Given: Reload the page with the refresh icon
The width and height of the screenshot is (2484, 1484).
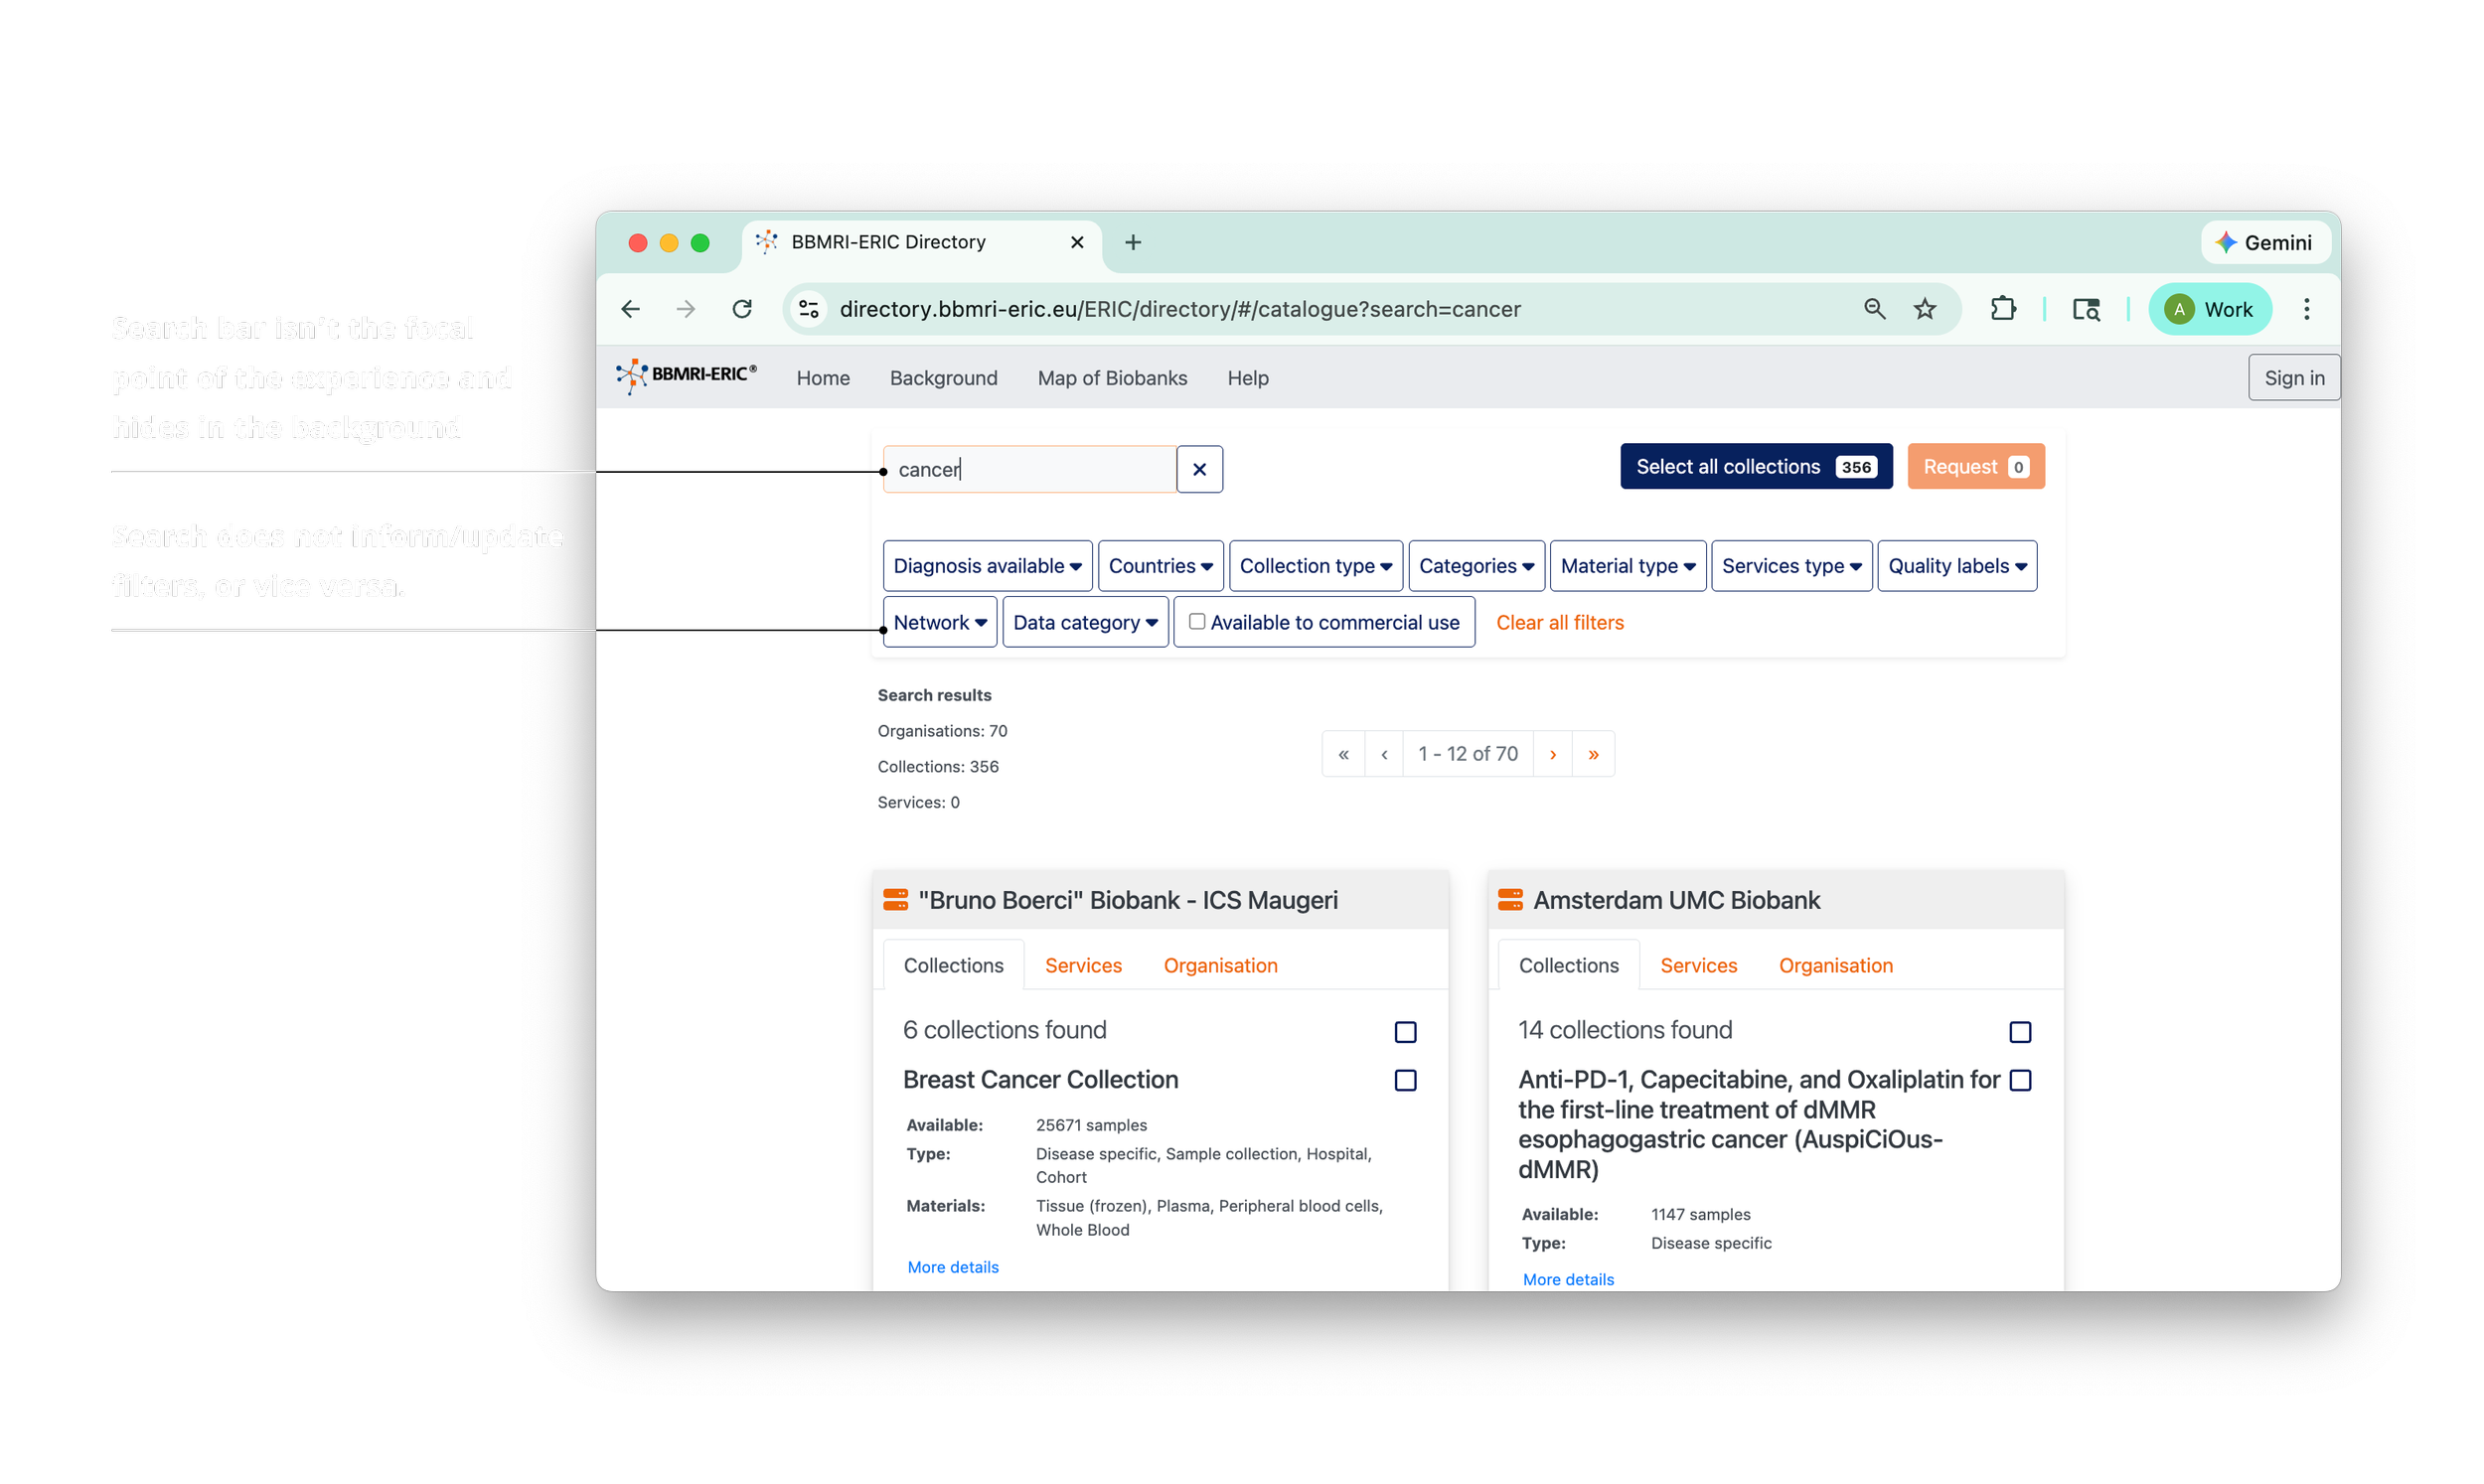Looking at the screenshot, I should pyautogui.click(x=742, y=309).
